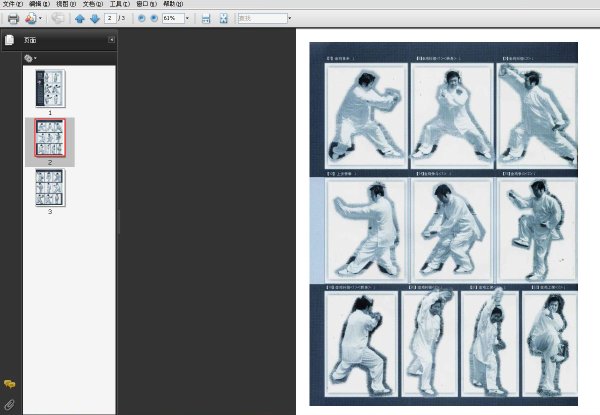
Task: Click the '/ 3' total pages text
Action: point(122,18)
